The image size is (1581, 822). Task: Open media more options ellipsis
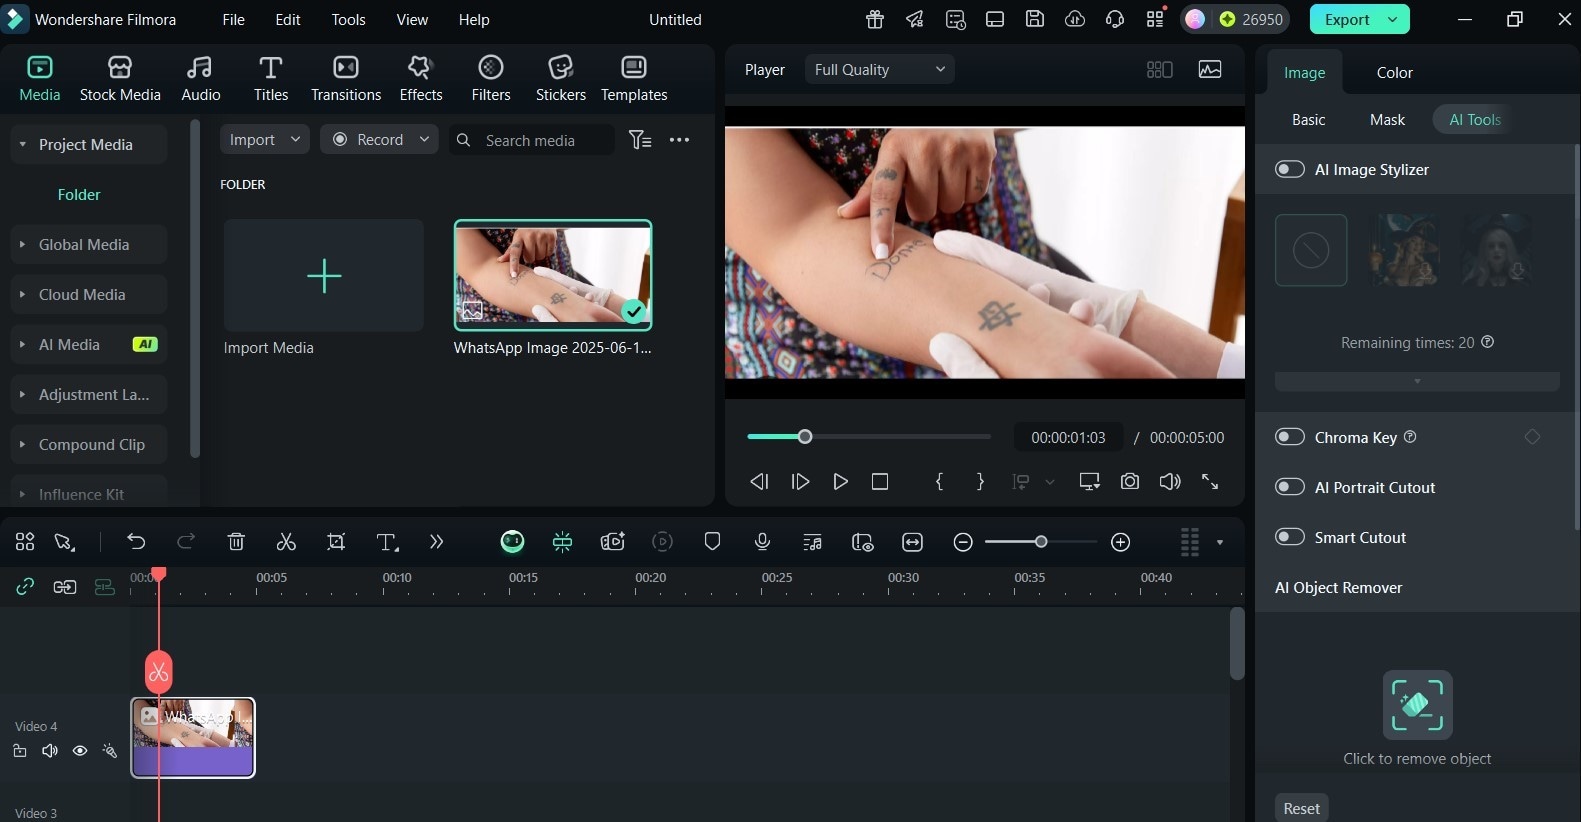point(679,140)
